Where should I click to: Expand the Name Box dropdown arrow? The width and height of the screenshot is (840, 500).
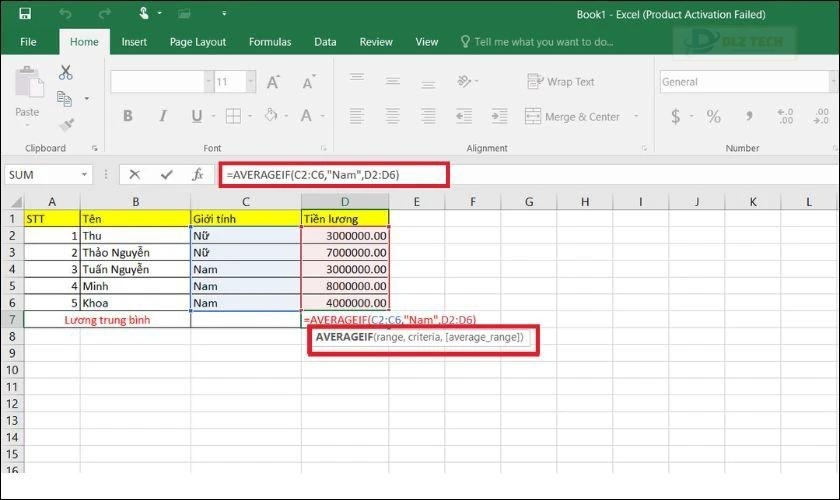[103, 174]
